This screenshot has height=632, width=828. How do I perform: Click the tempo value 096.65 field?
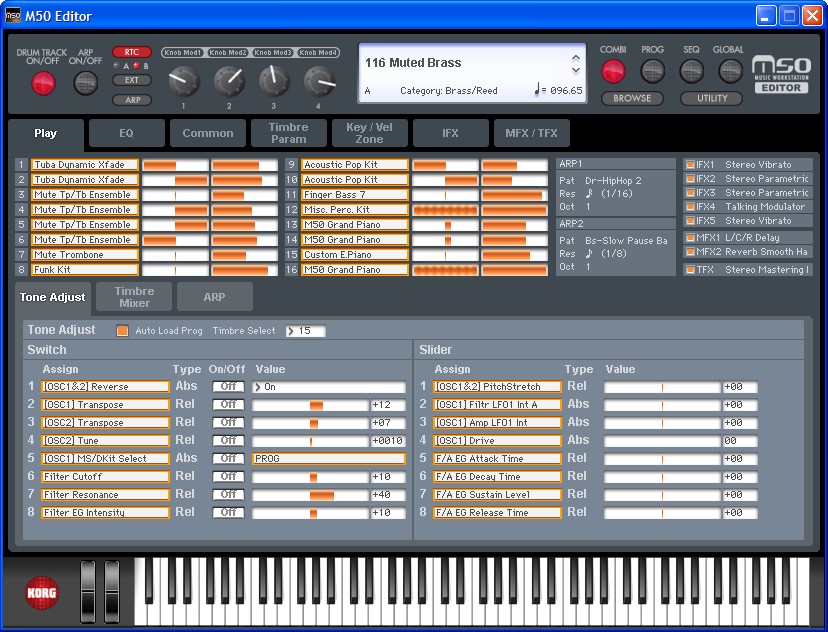(566, 91)
